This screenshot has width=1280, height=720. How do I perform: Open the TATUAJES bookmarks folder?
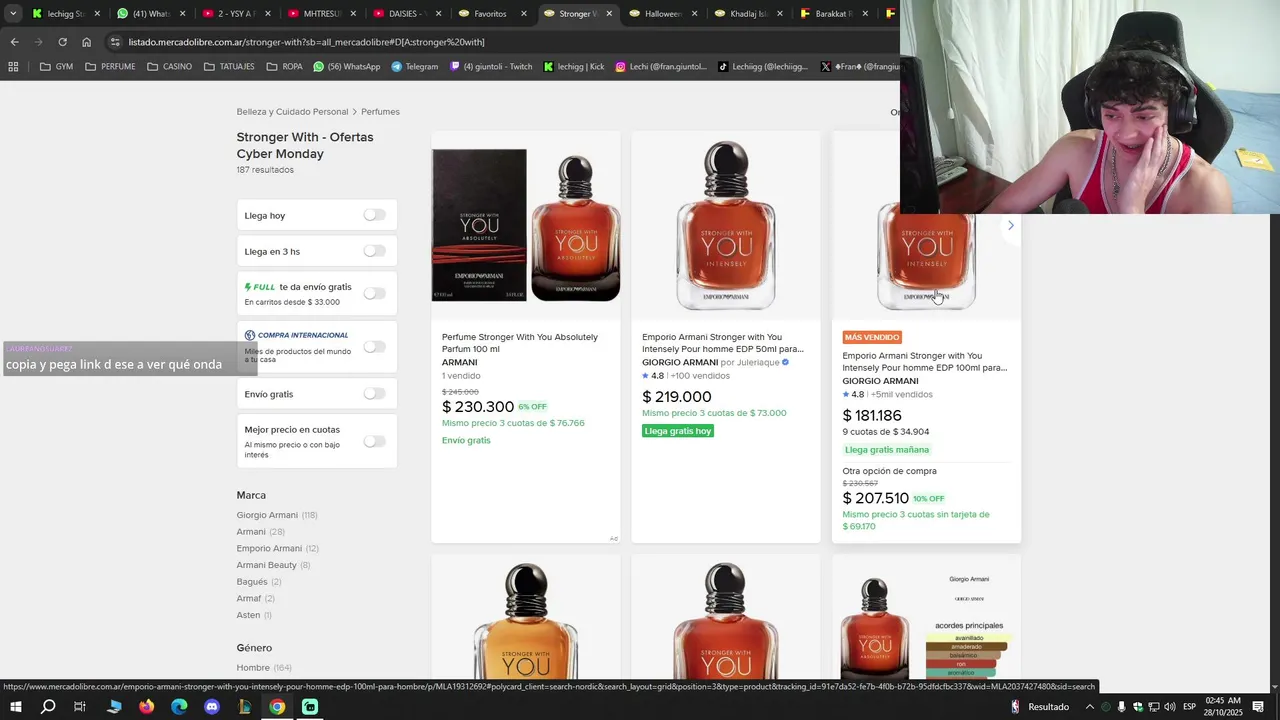tap(229, 67)
